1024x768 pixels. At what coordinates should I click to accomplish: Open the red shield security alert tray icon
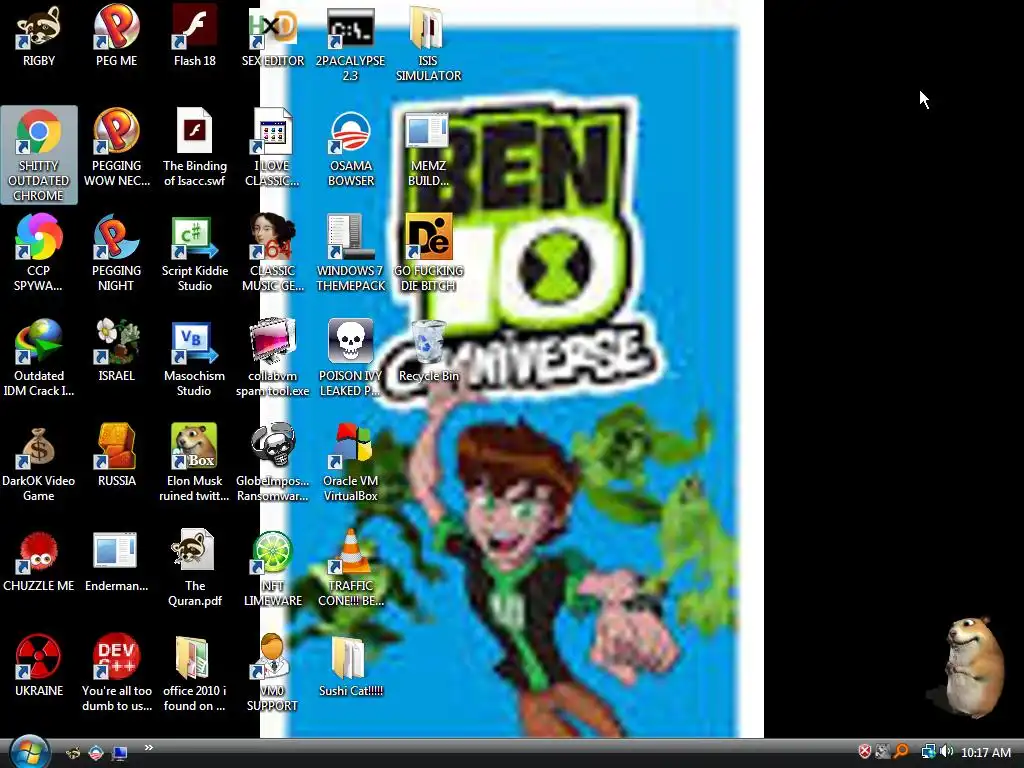tap(865, 752)
